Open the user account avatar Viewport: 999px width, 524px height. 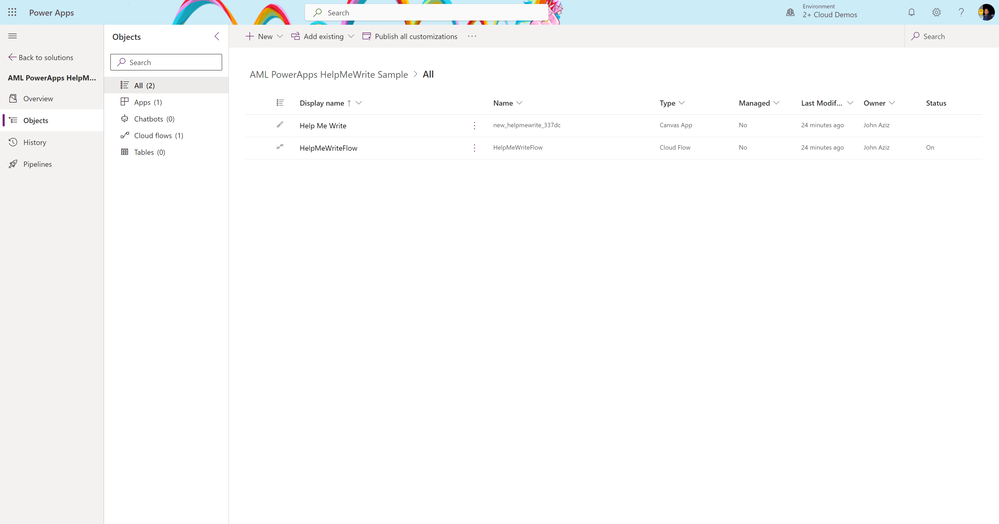(986, 12)
